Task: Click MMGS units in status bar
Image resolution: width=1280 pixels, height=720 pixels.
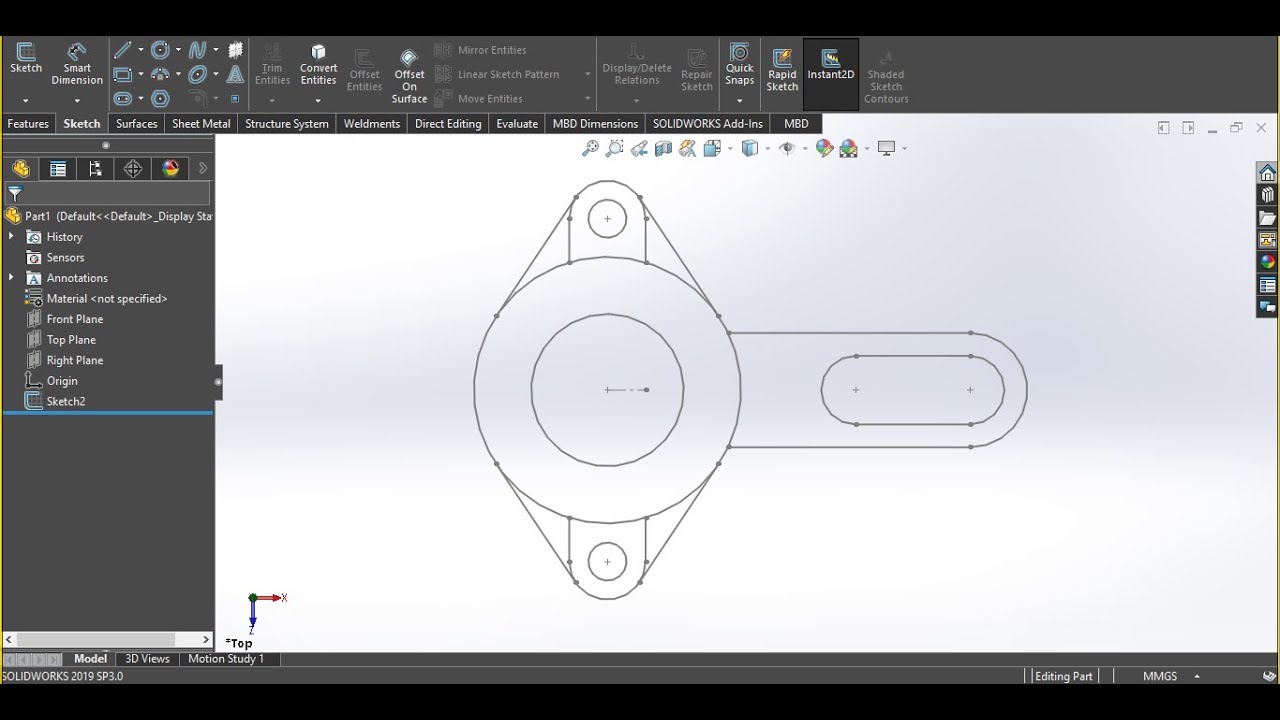Action: (x=1160, y=676)
